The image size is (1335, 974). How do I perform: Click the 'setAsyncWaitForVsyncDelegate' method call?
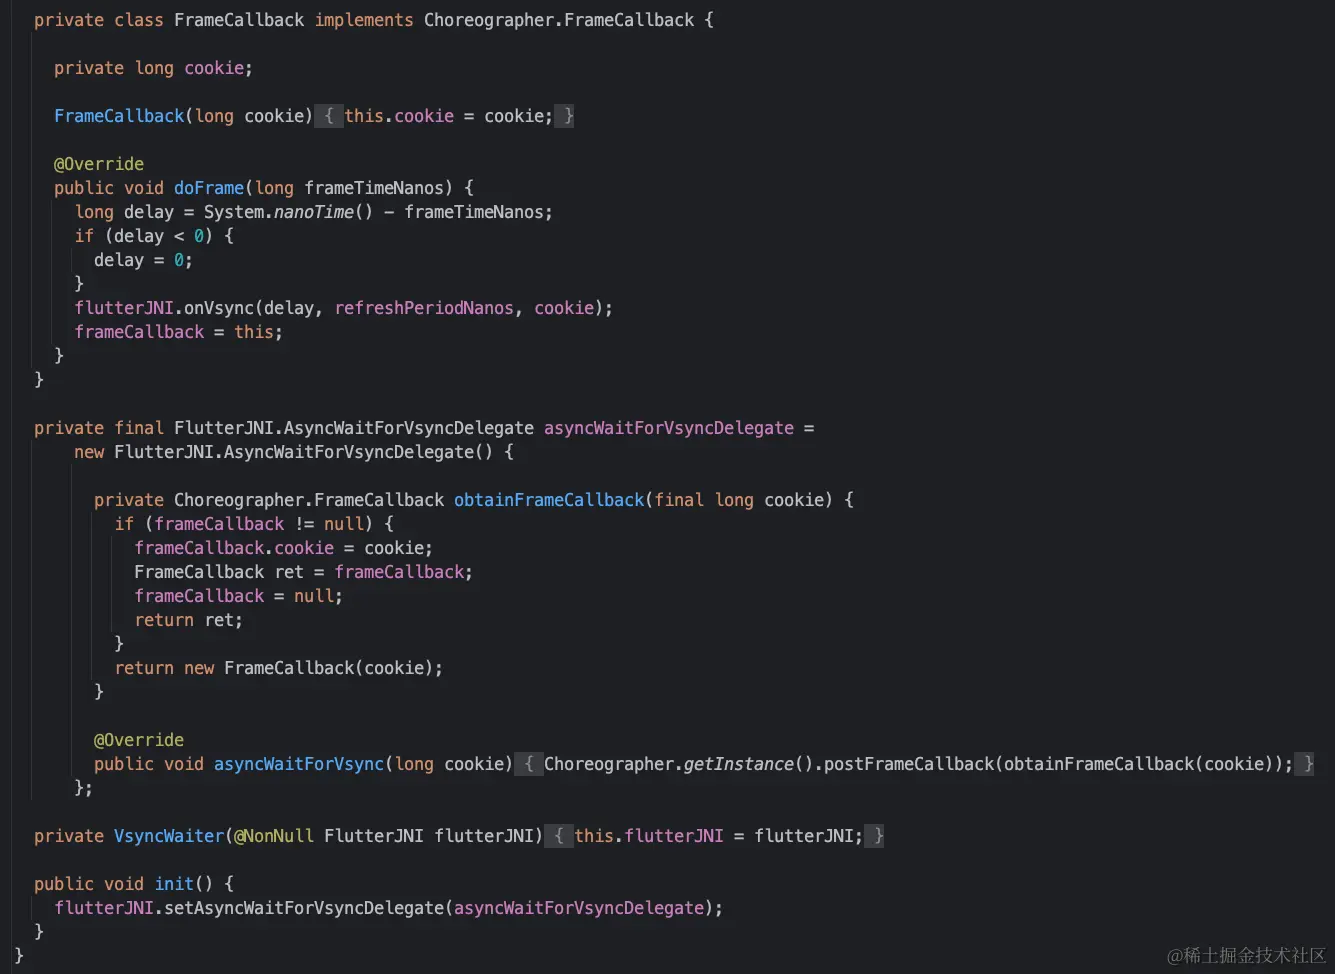[304, 908]
